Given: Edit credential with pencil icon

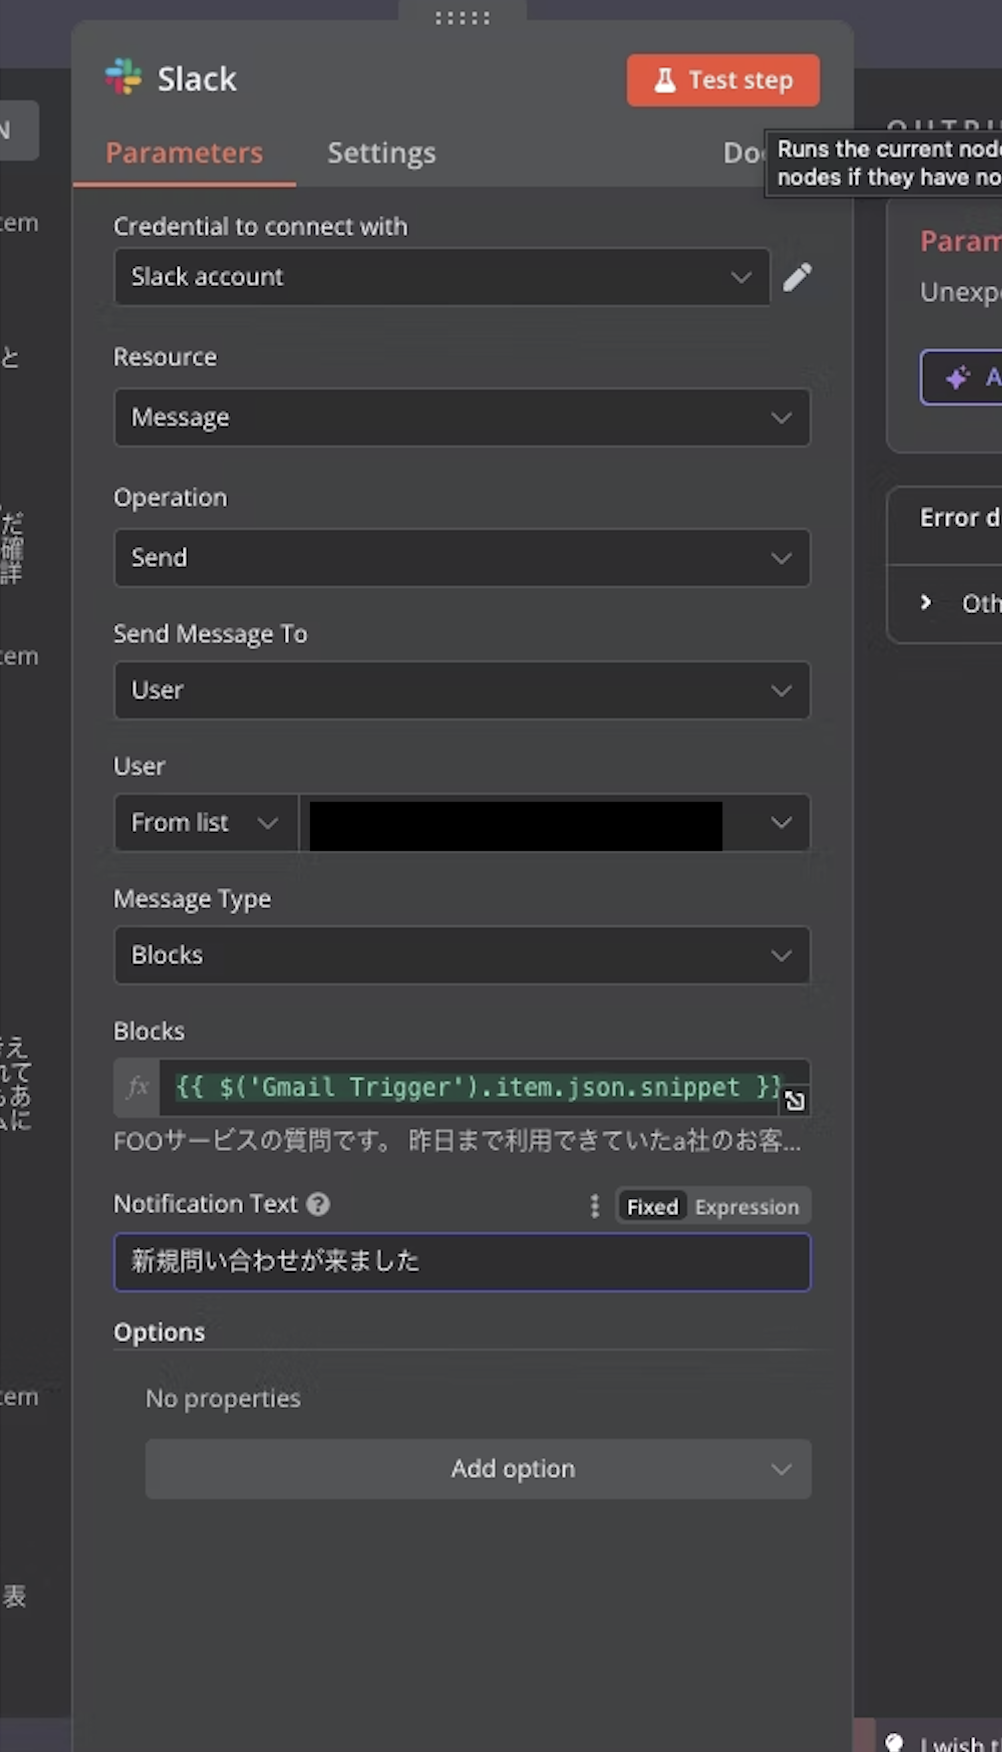Looking at the screenshot, I should (797, 277).
